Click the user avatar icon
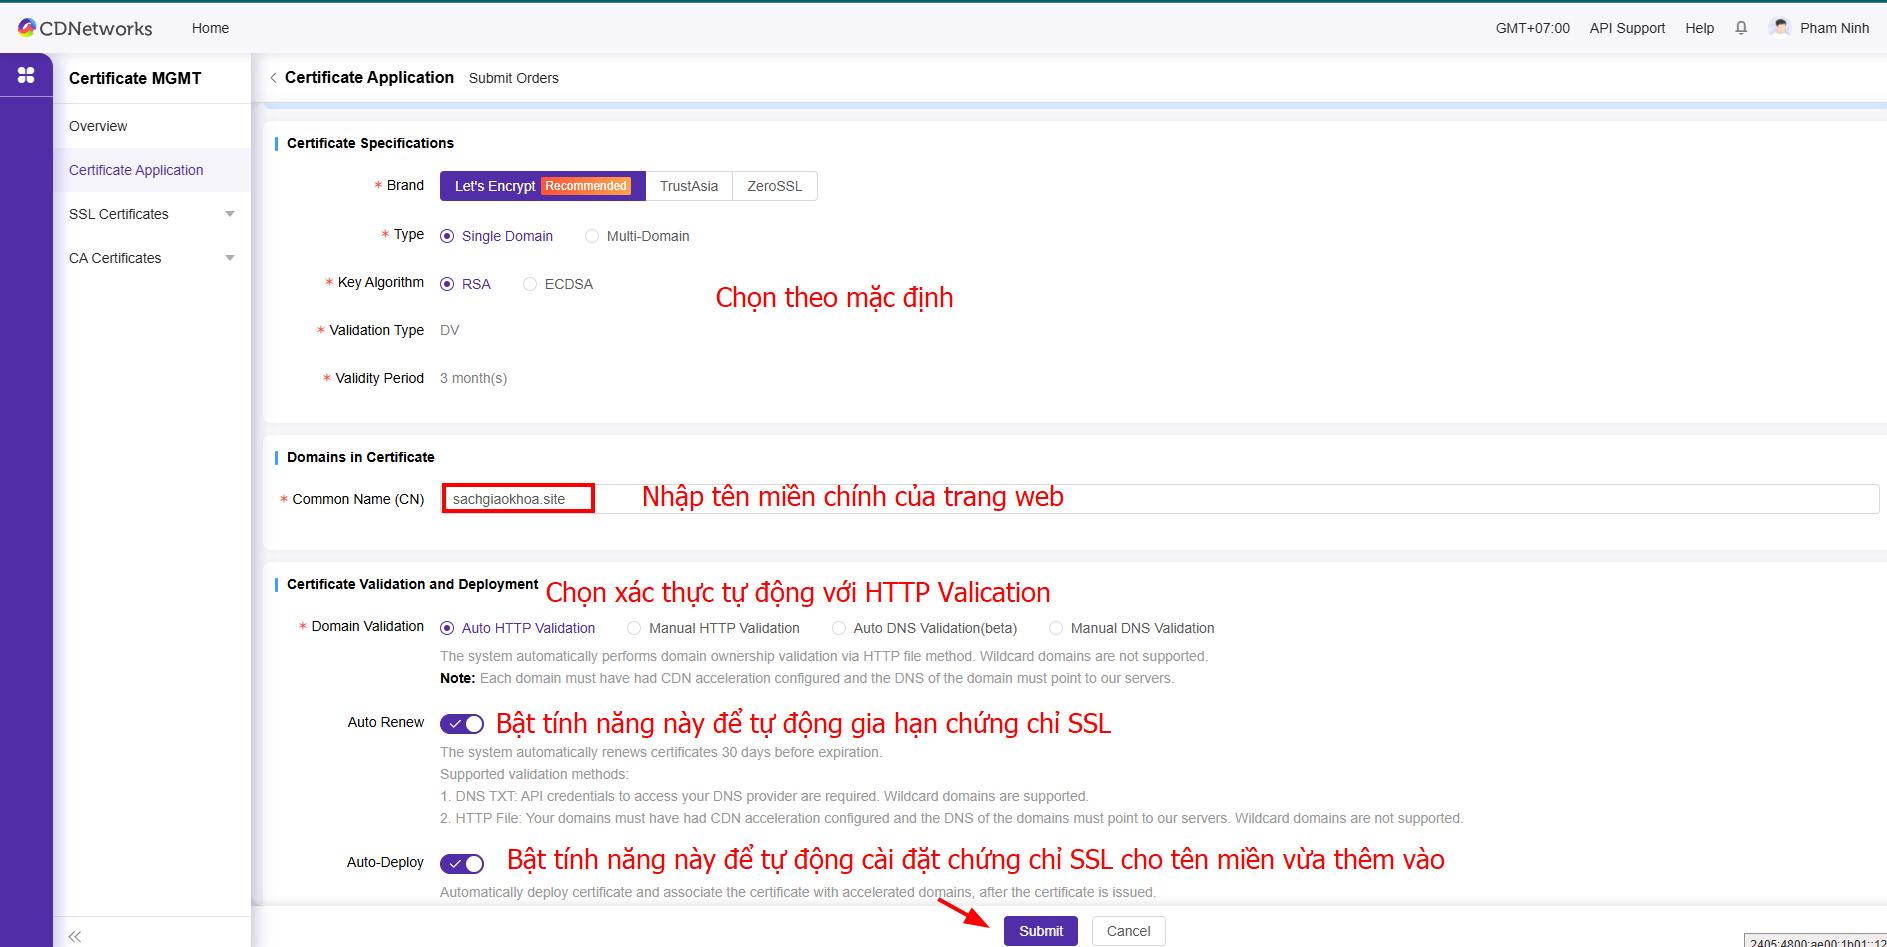The height and width of the screenshot is (947, 1887). tap(1779, 28)
